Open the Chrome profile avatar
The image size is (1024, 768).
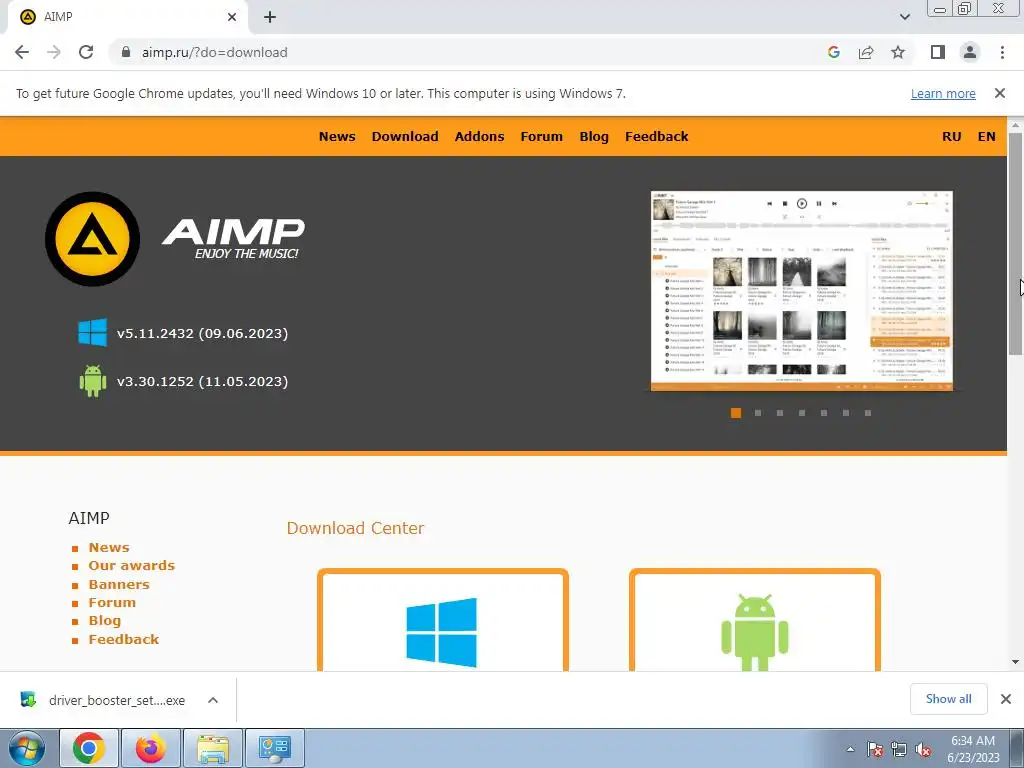[970, 52]
